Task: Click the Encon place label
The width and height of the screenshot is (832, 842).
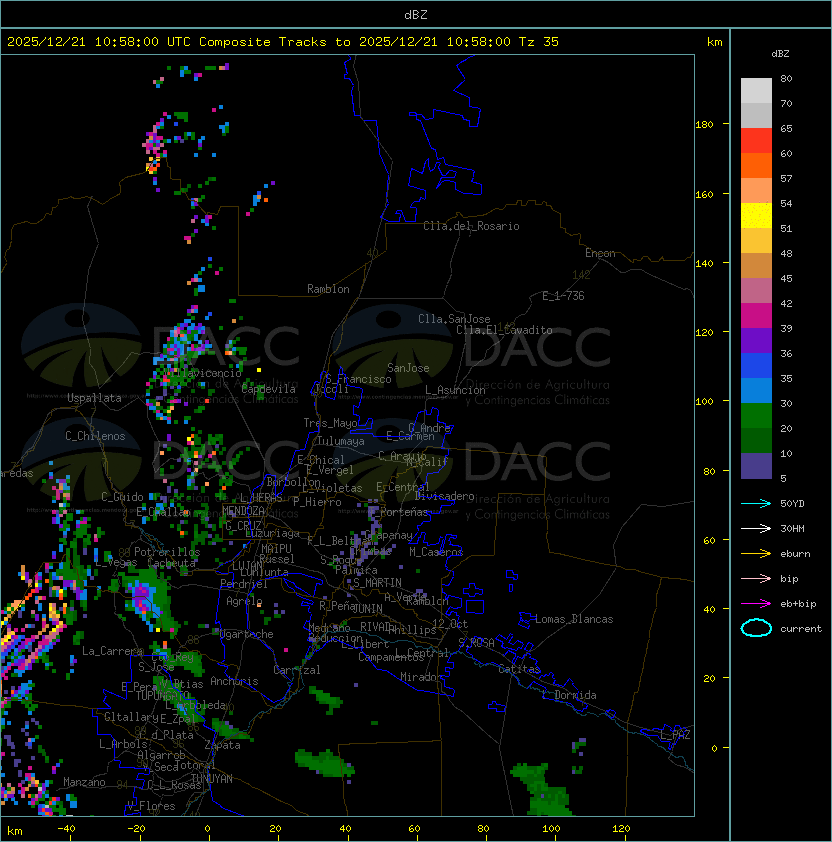Action: tap(600, 253)
